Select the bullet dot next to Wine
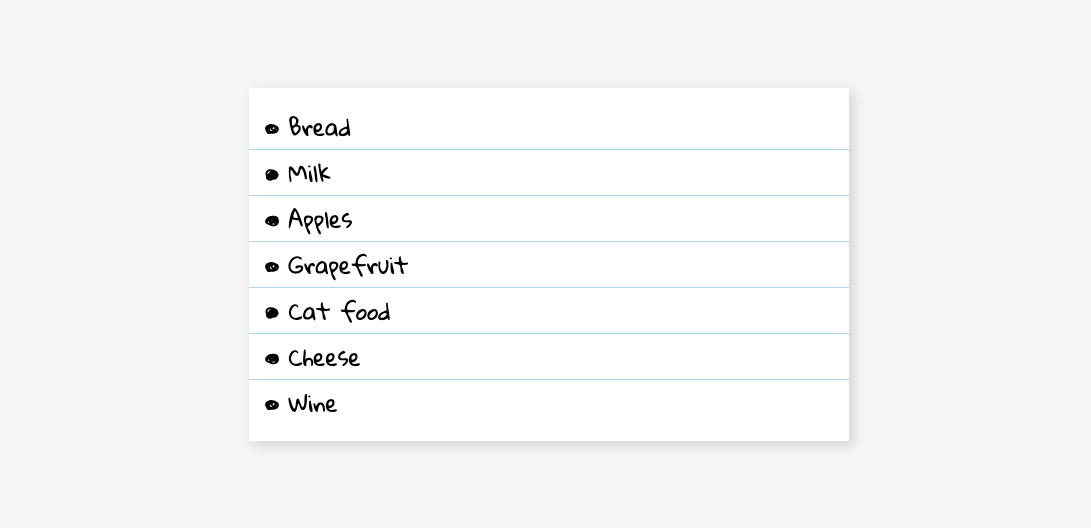1091x528 pixels. coord(272,405)
